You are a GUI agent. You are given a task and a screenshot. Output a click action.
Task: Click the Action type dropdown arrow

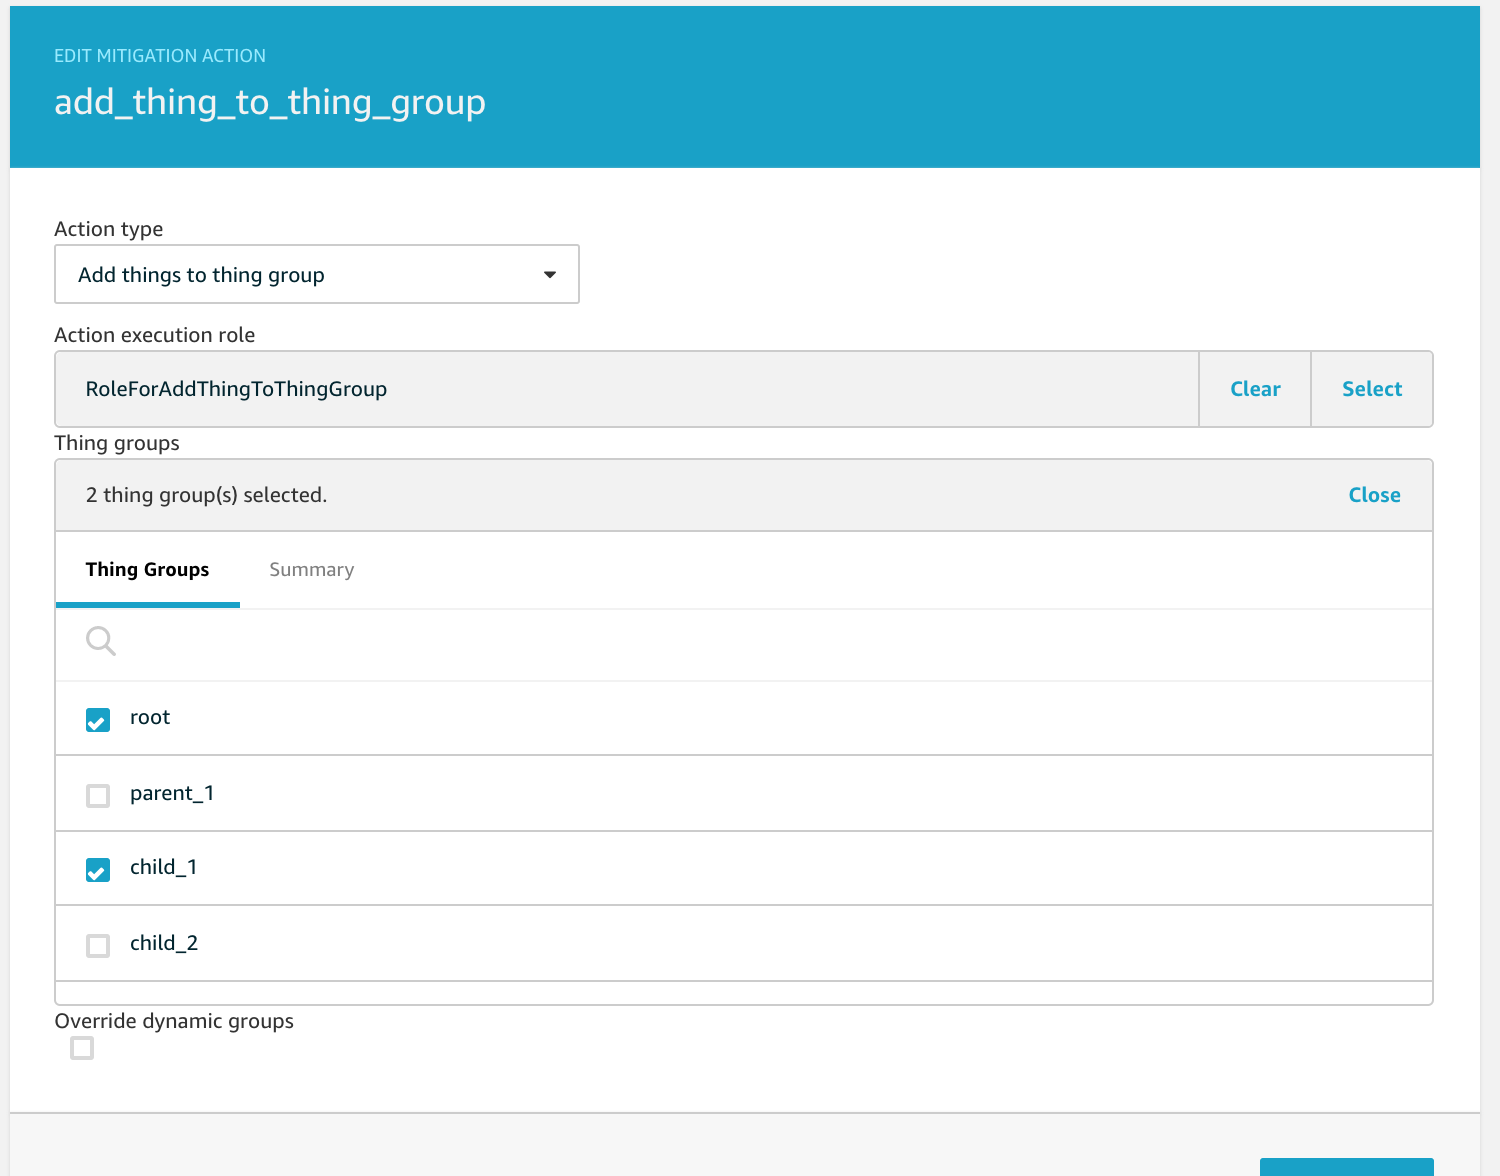(549, 275)
